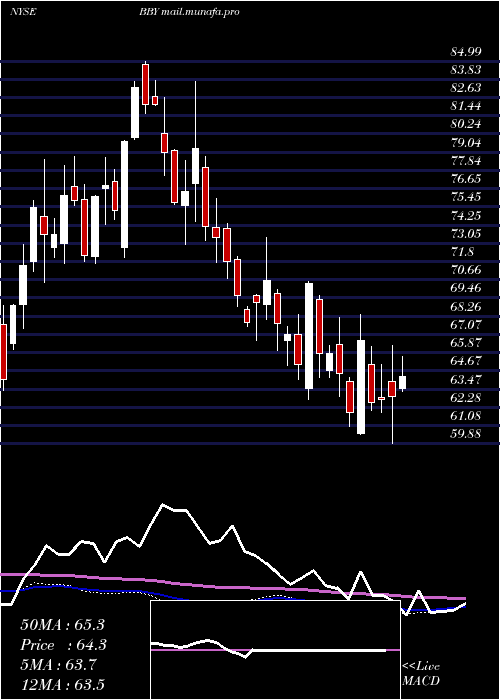
Task: Click the 67.07 price axis label
Action: pyautogui.click(x=466, y=325)
